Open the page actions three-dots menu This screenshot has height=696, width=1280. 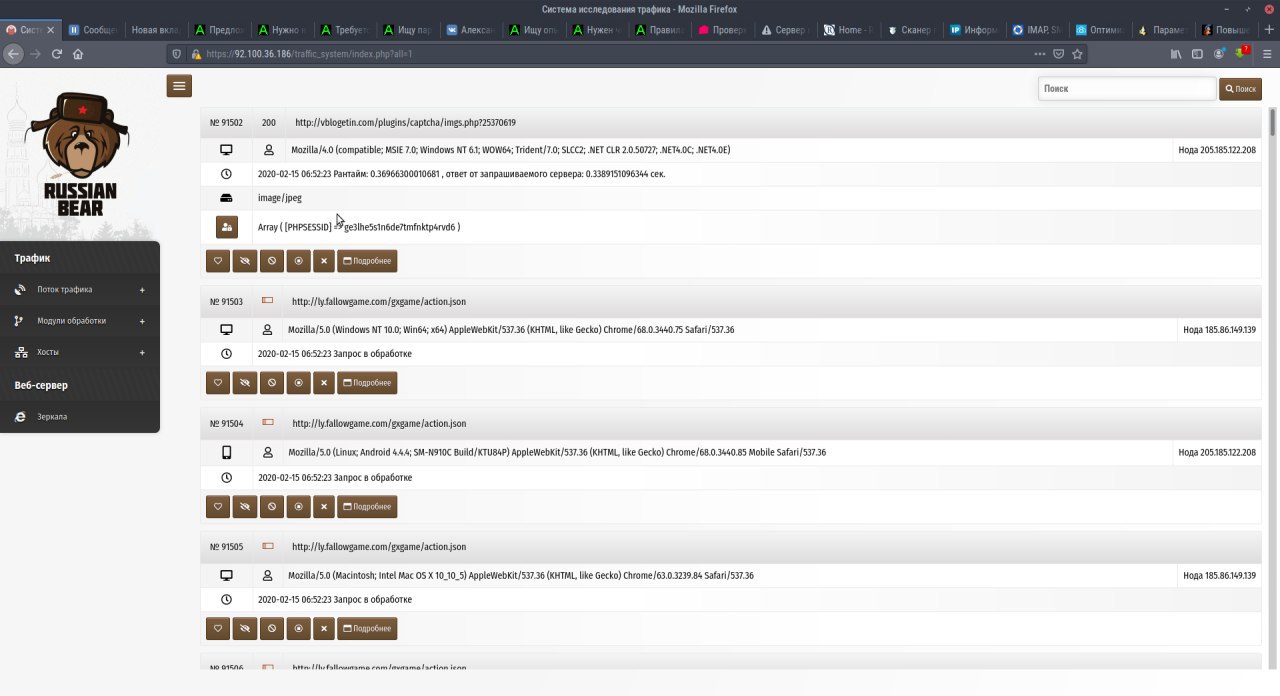point(1041,54)
